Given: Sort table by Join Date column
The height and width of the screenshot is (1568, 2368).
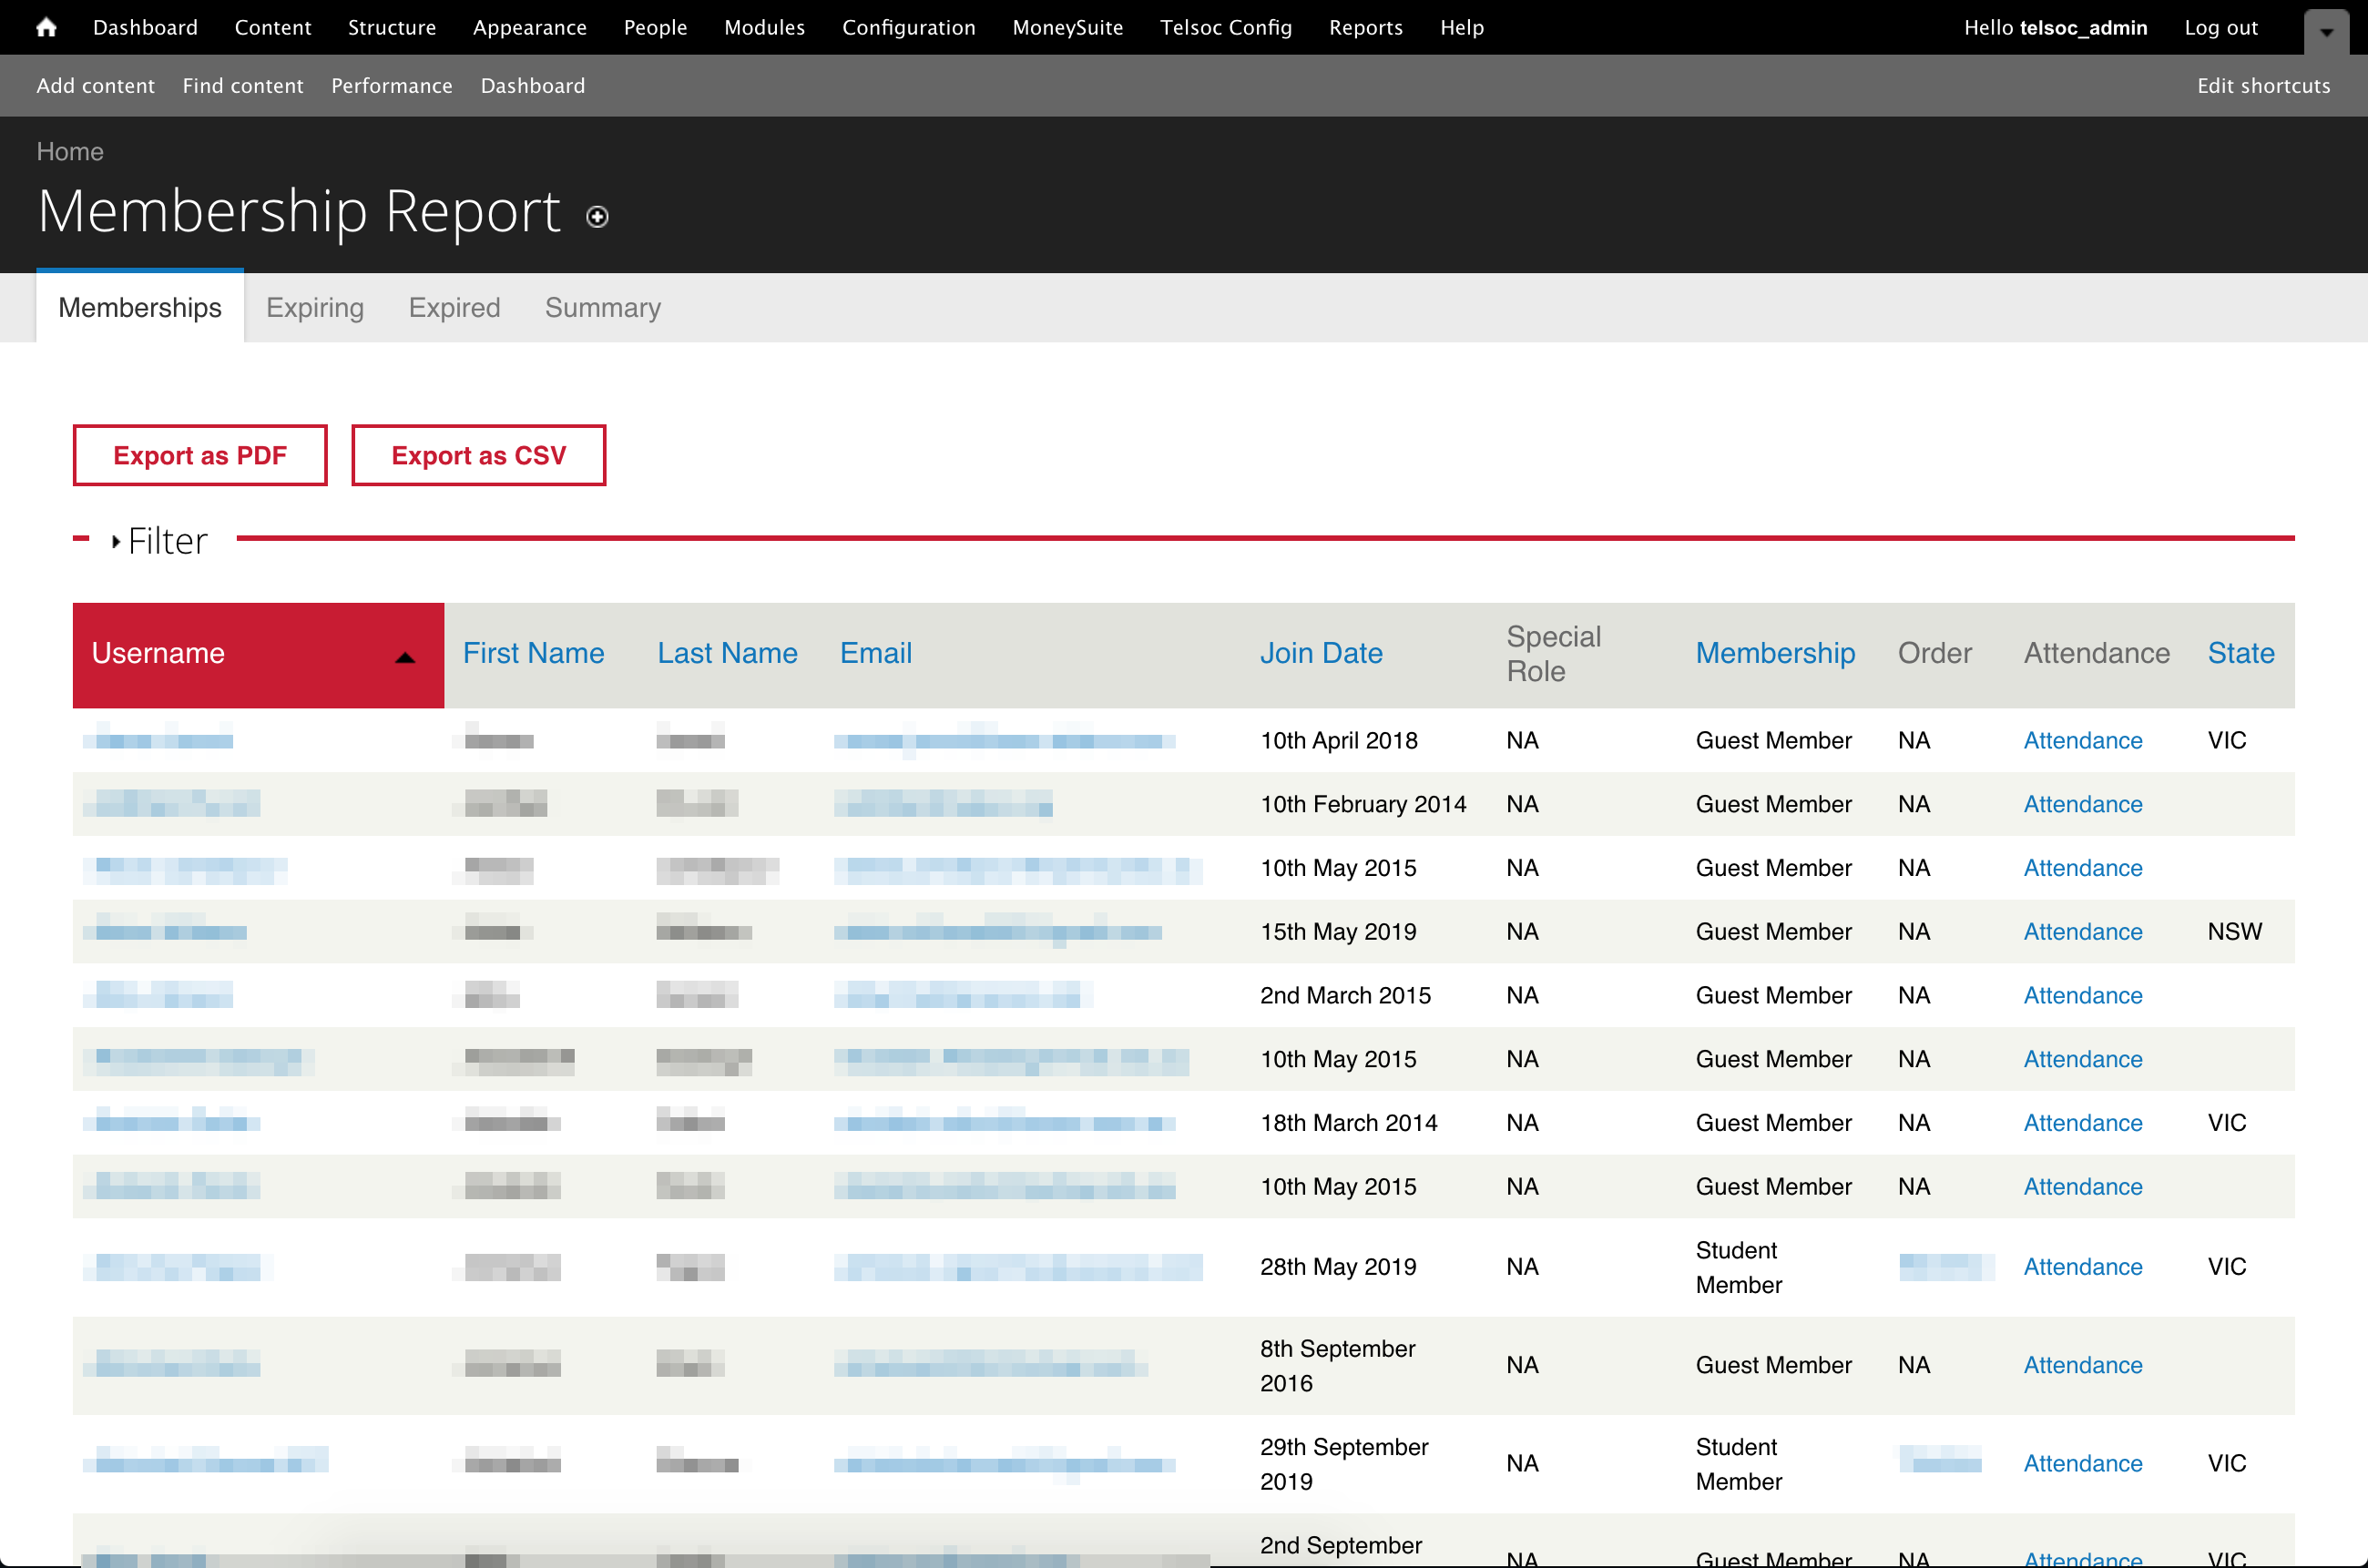Looking at the screenshot, I should (x=1320, y=653).
